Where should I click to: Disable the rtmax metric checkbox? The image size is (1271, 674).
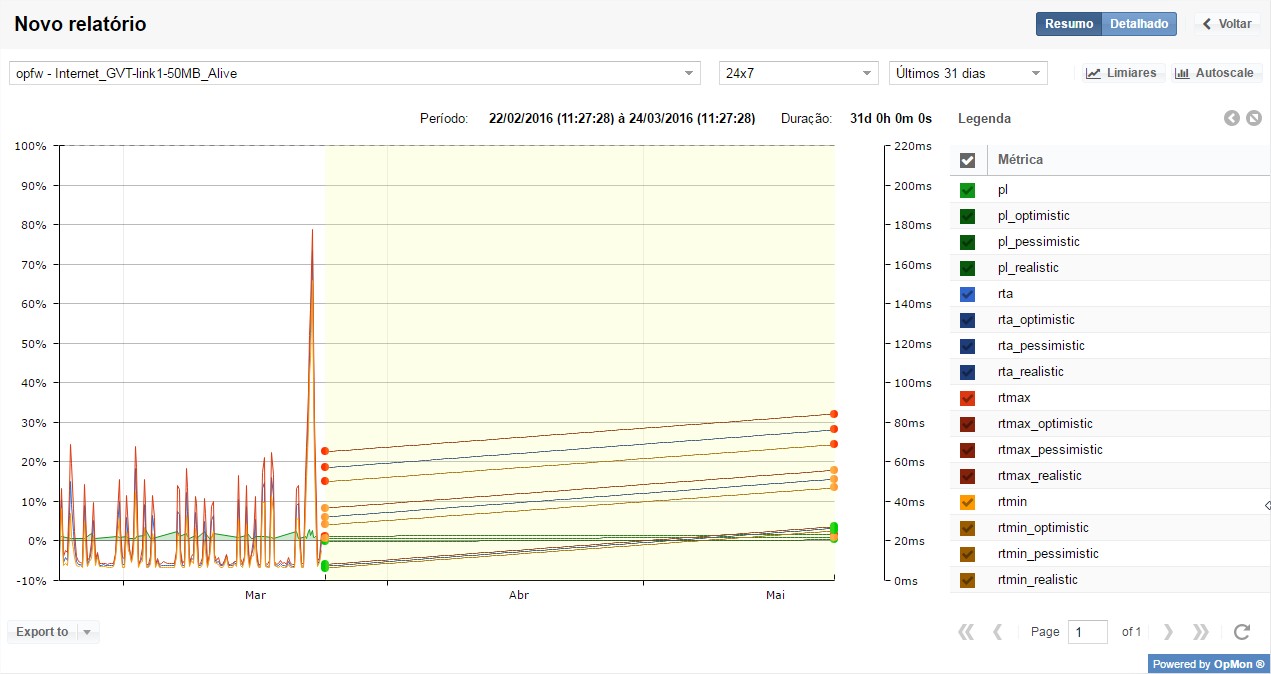click(x=967, y=398)
